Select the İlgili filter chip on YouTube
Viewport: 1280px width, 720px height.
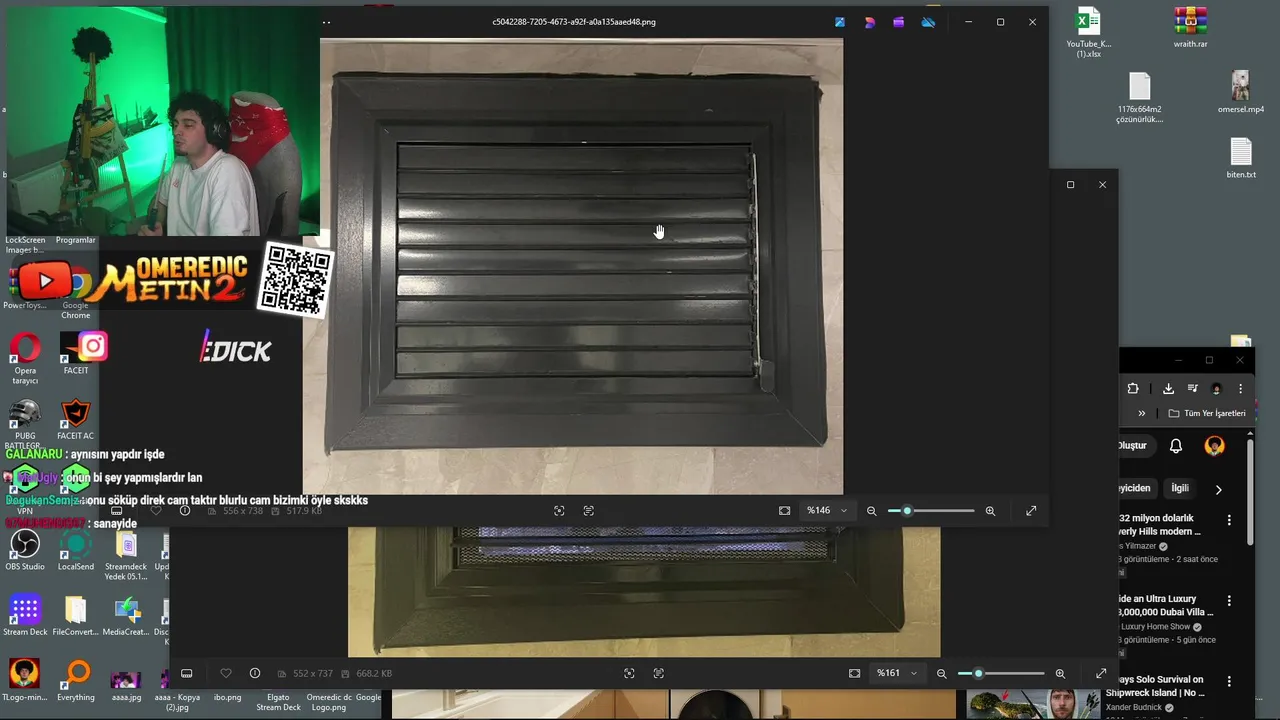click(1180, 488)
